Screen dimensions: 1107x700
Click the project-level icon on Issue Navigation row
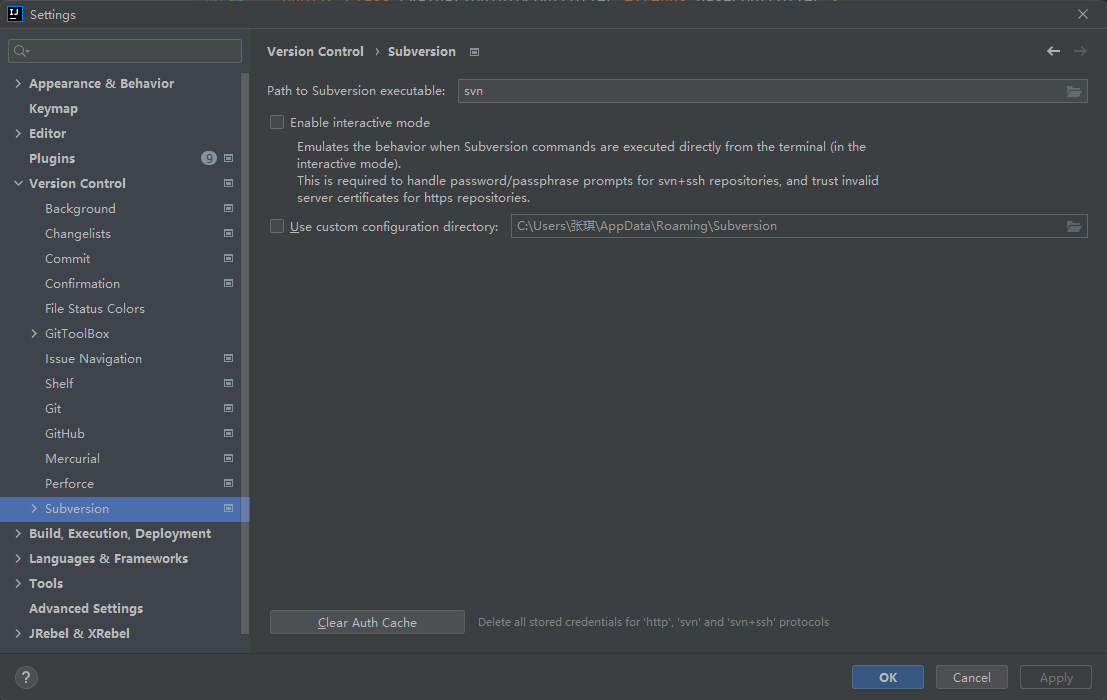[228, 358]
